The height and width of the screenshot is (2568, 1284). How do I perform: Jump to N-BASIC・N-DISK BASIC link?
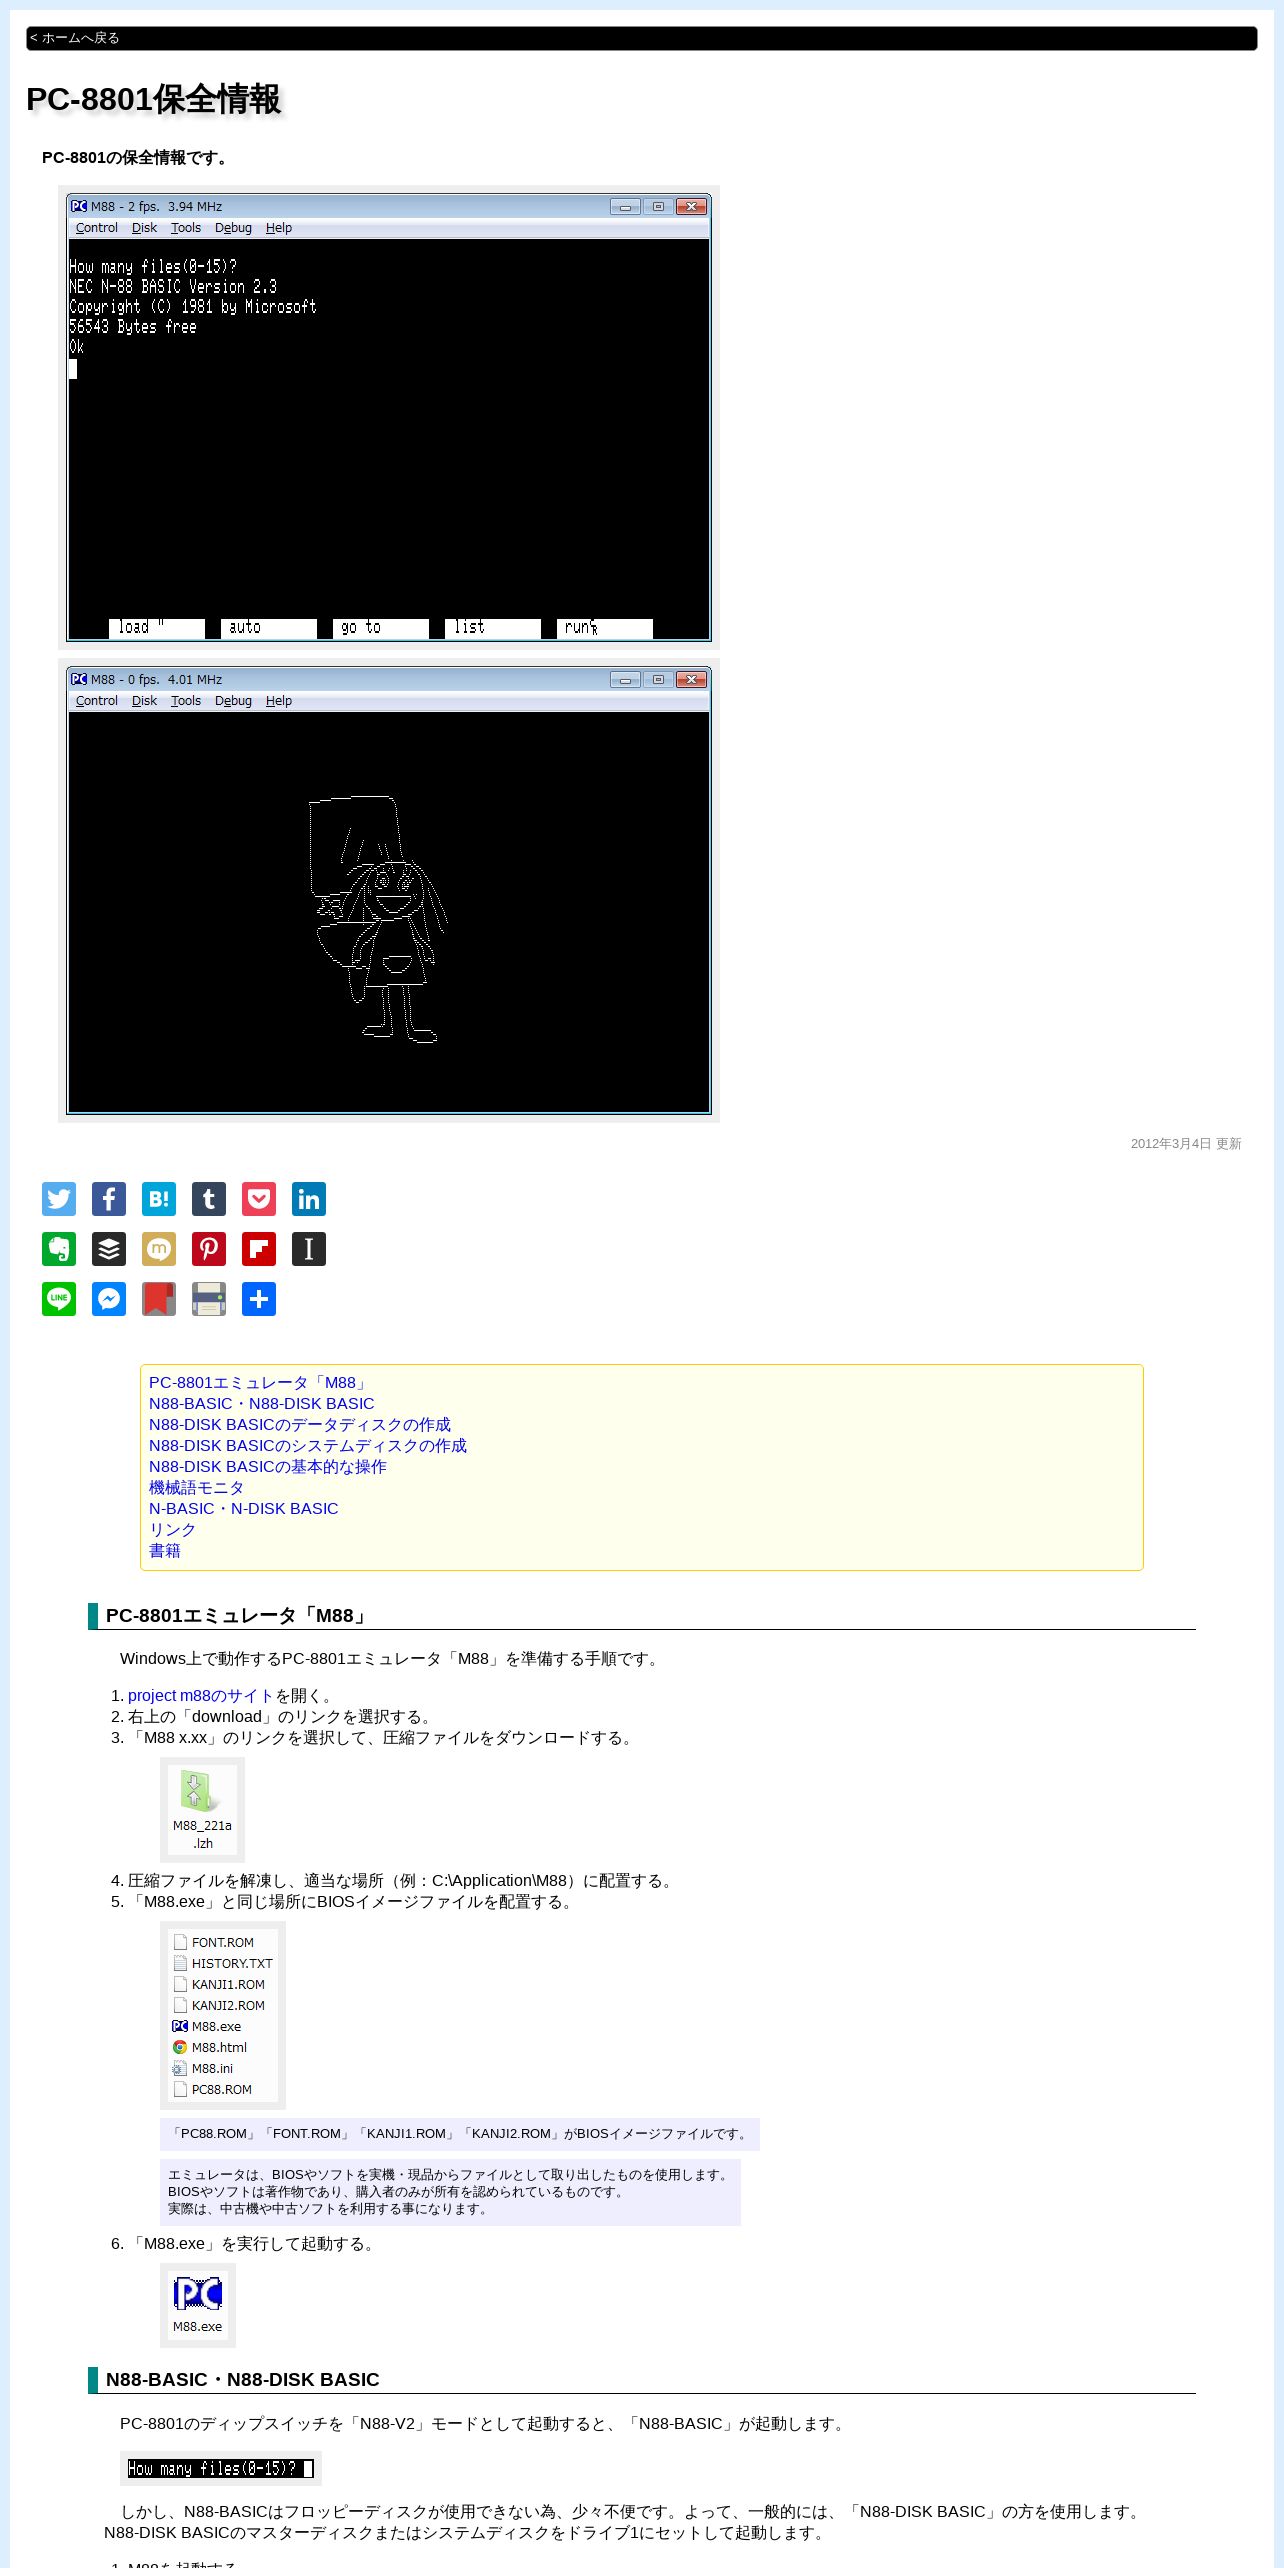tap(244, 1508)
